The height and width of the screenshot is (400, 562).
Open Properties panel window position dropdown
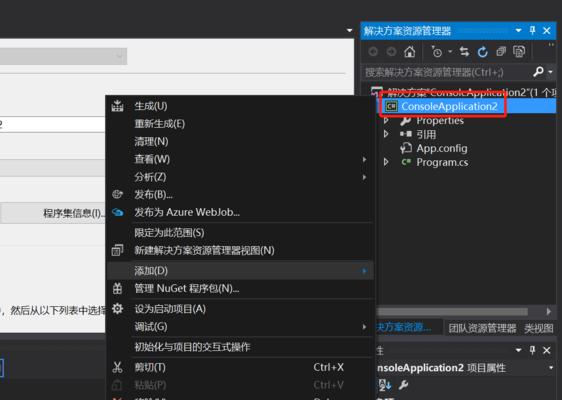(518, 350)
